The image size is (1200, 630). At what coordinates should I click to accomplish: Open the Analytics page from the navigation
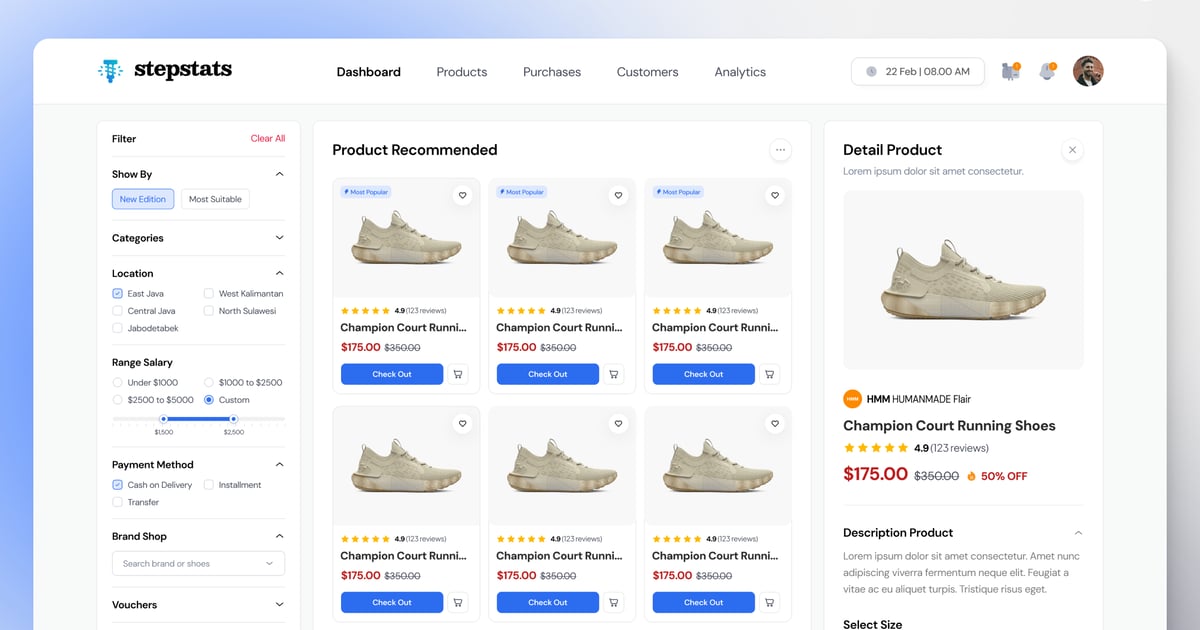coord(740,71)
